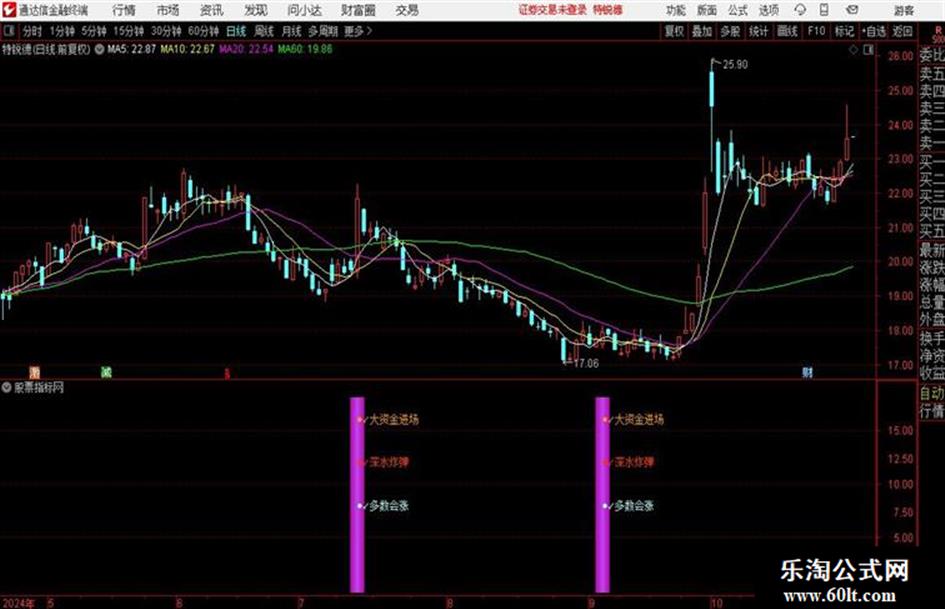This screenshot has width=945, height=609.
Task: Open the 交易 menu
Action: [x=407, y=10]
